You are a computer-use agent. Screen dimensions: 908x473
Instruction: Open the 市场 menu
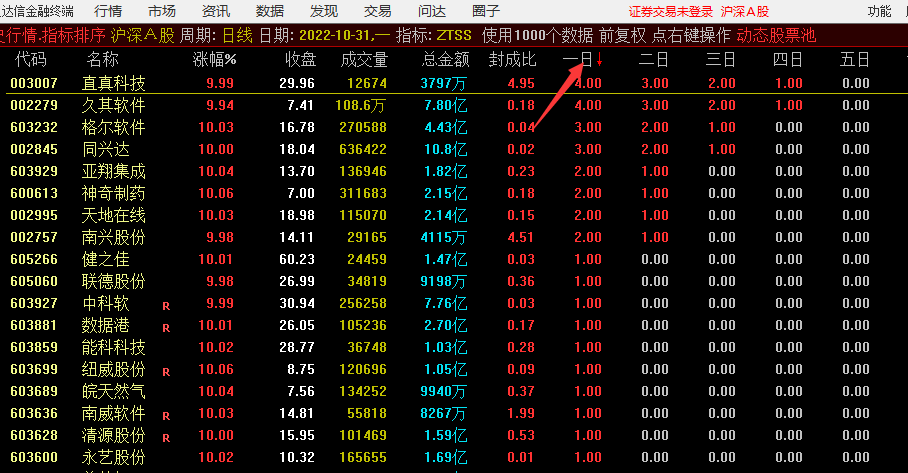pos(162,11)
